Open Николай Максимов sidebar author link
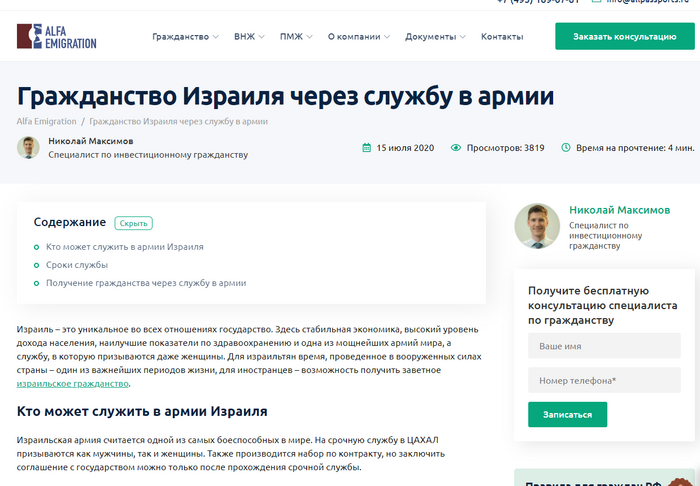Viewport: 700px width, 486px height. click(620, 210)
